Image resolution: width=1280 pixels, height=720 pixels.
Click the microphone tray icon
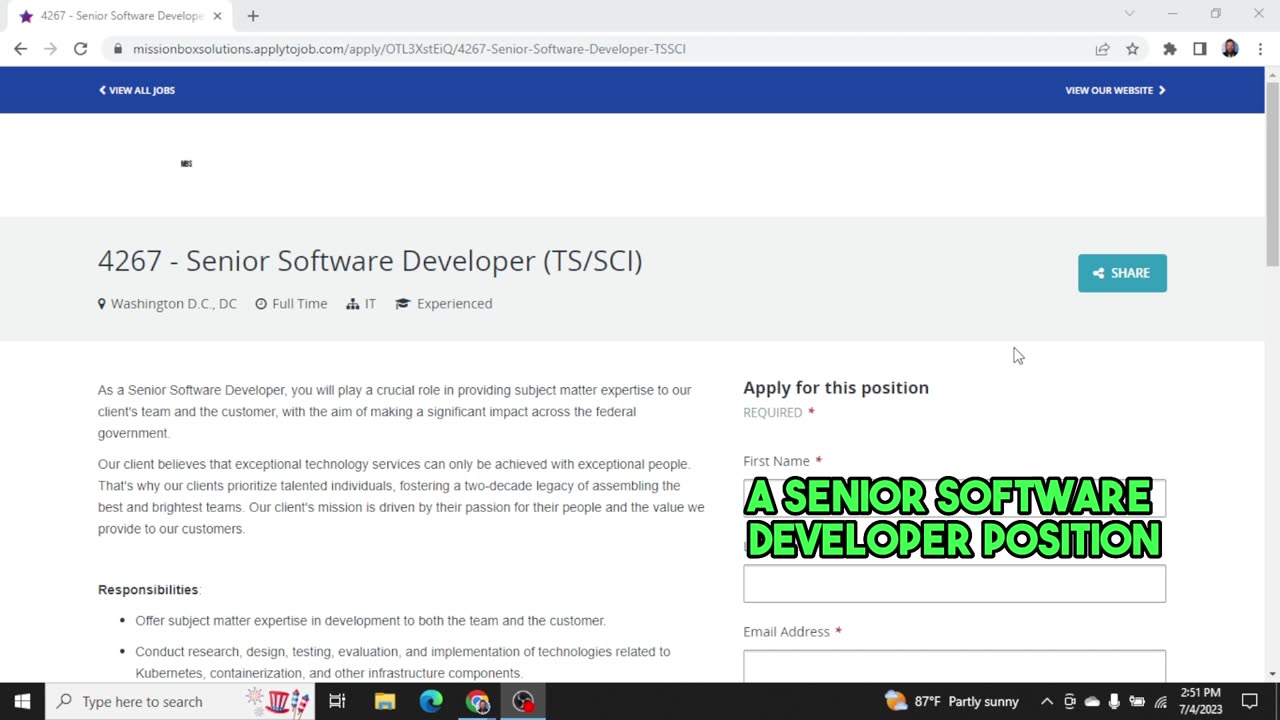[1114, 701]
